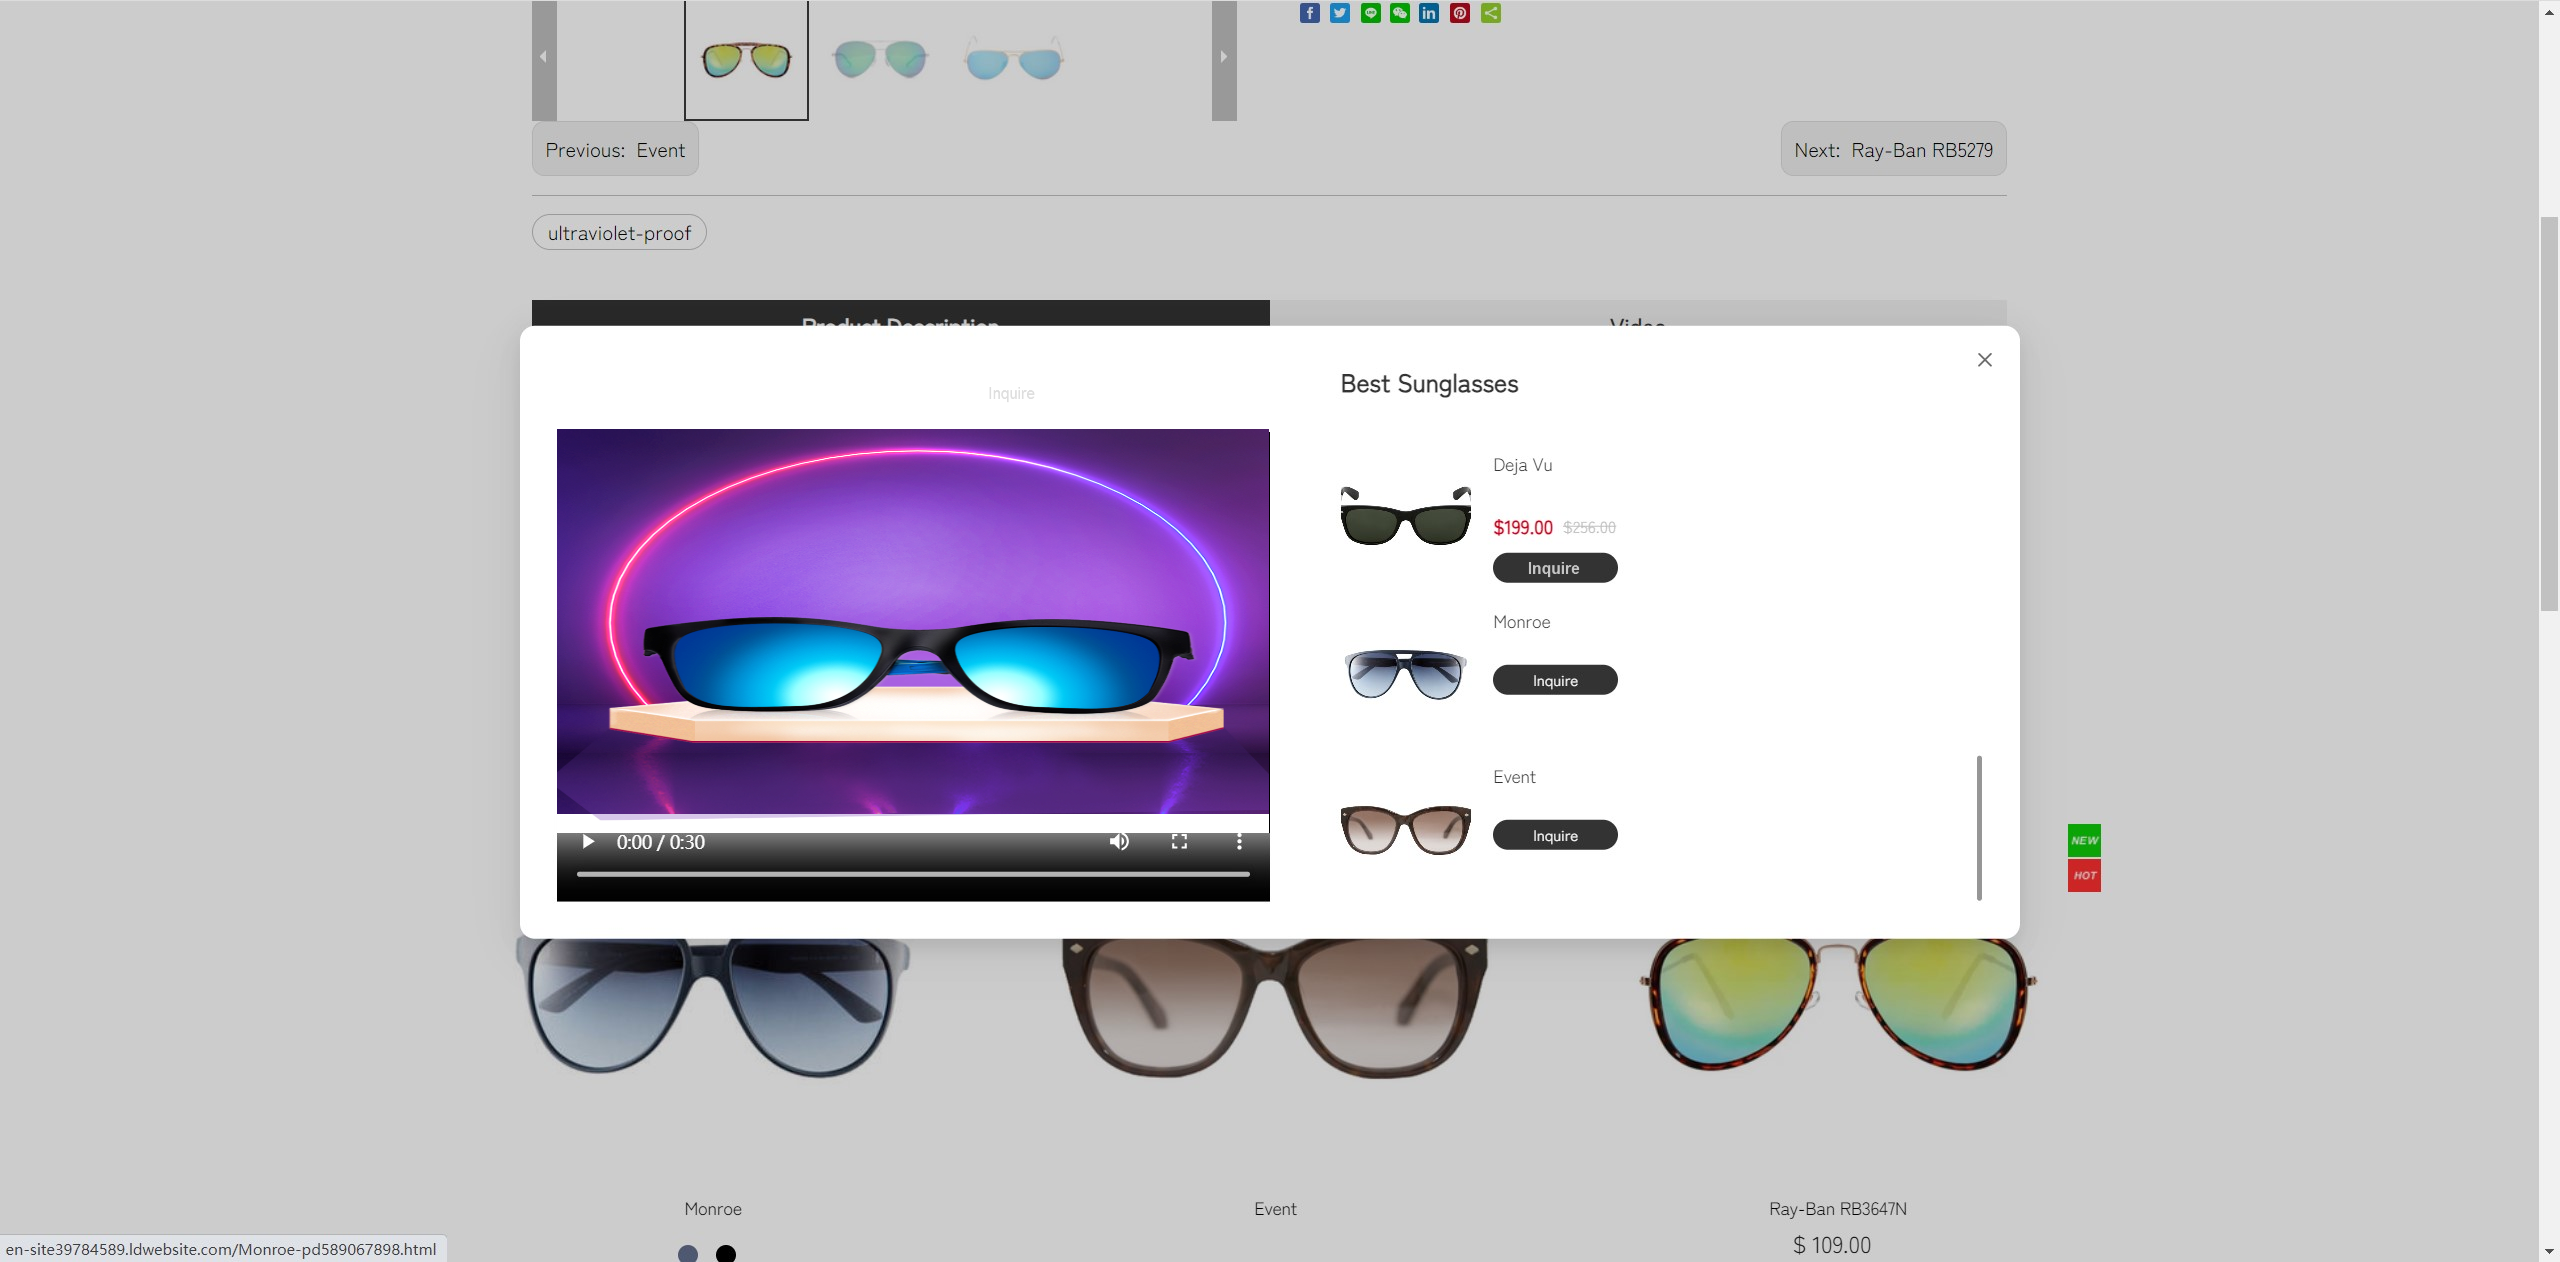Mute the video volume
The width and height of the screenshot is (2560, 1262).
(1119, 842)
